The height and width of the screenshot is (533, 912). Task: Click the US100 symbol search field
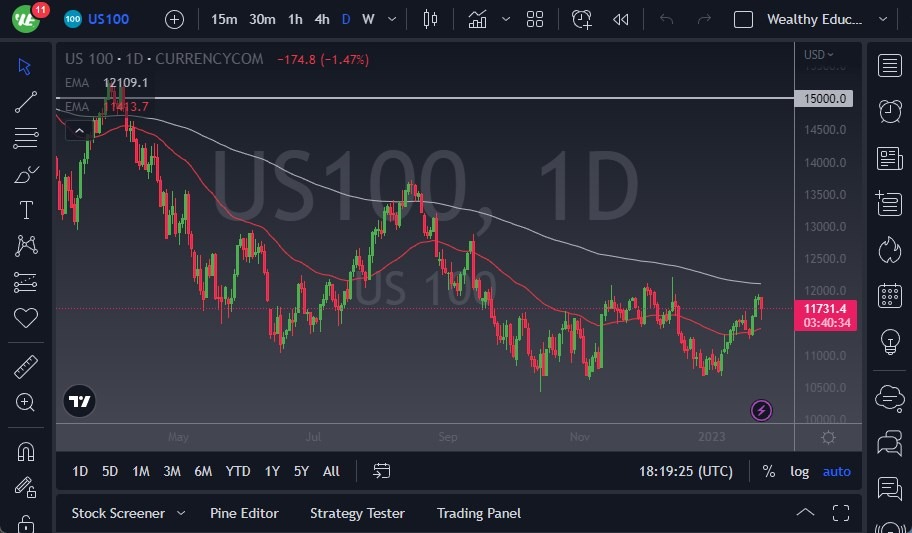108,19
